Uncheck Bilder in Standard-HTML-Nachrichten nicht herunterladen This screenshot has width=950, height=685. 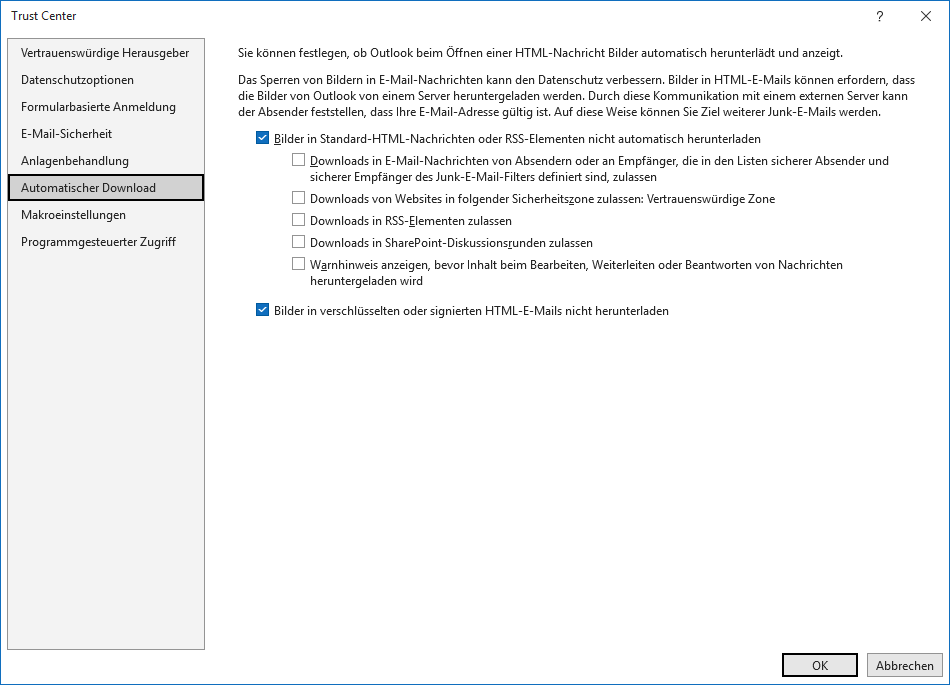pyautogui.click(x=262, y=138)
